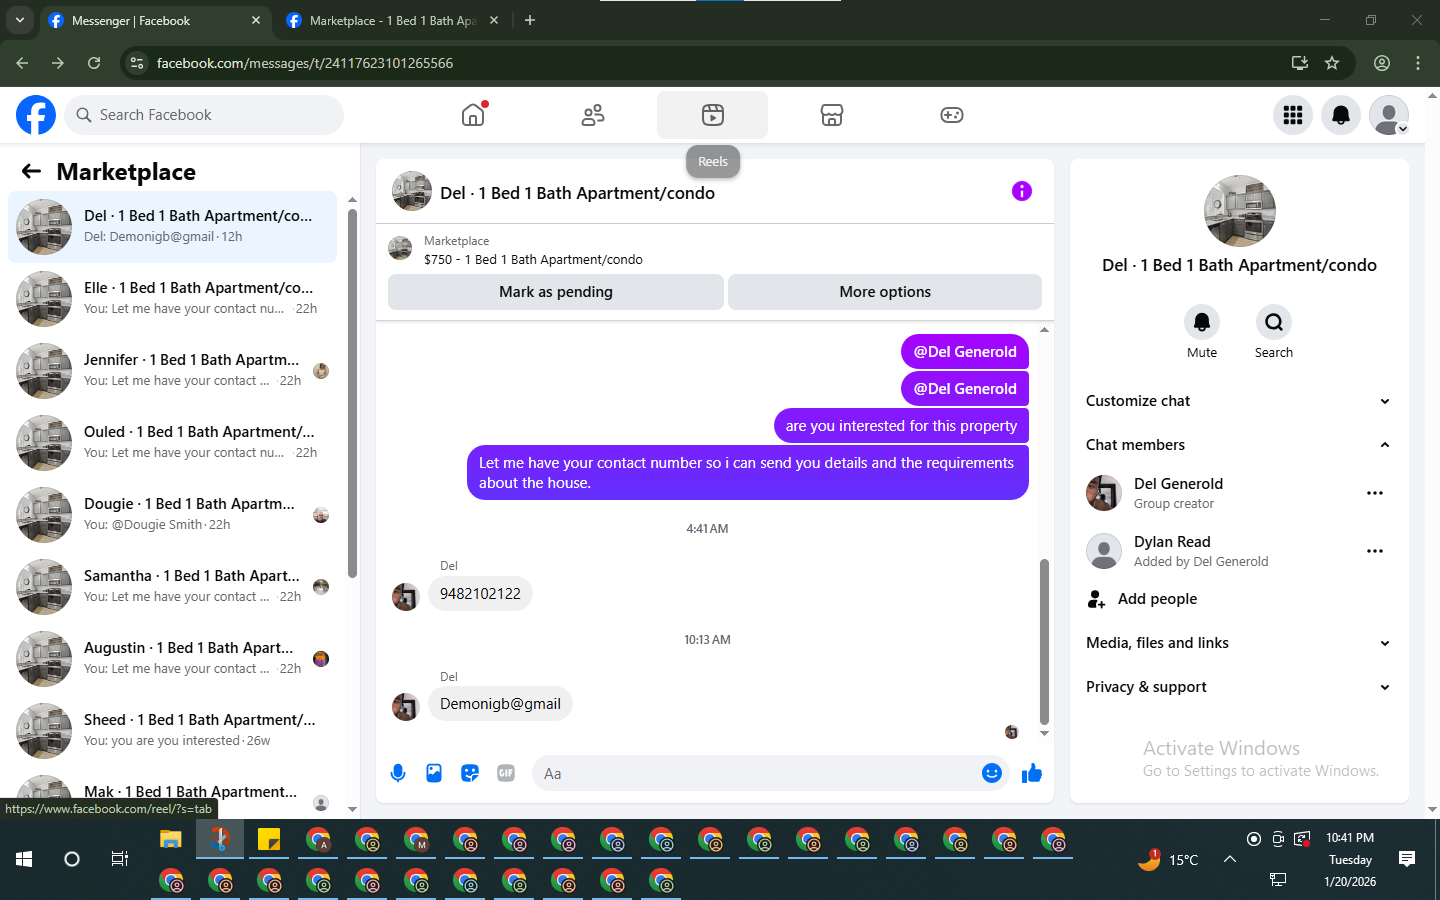Open conversation information icon
The height and width of the screenshot is (900, 1440).
(x=1021, y=191)
